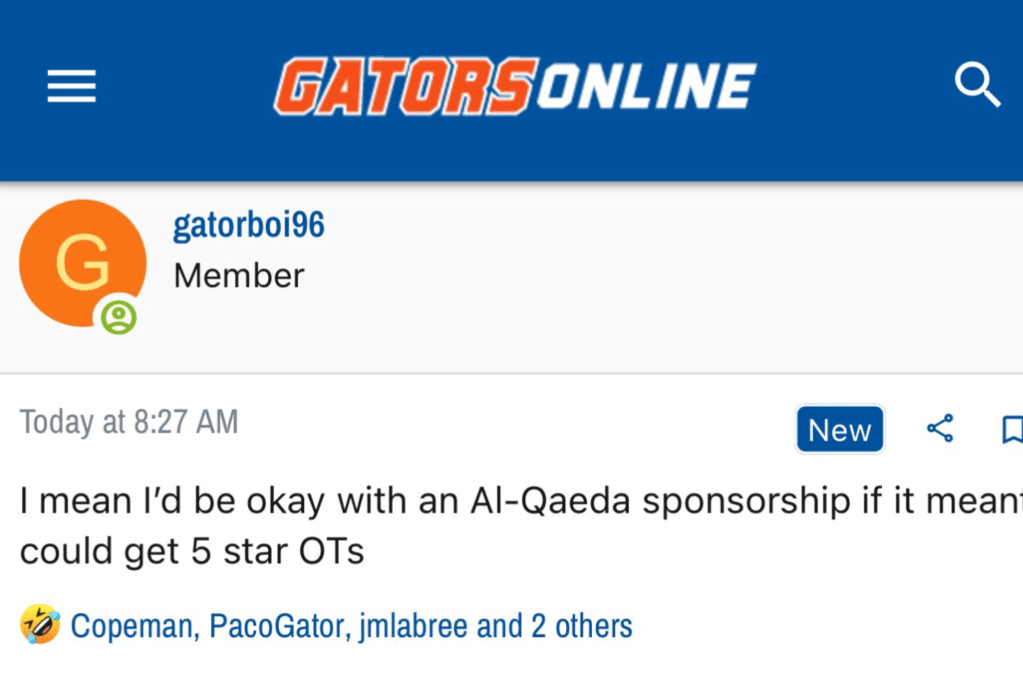Open gatorboi96's orange G avatar
This screenshot has height=673, width=1023.
pyautogui.click(x=82, y=263)
